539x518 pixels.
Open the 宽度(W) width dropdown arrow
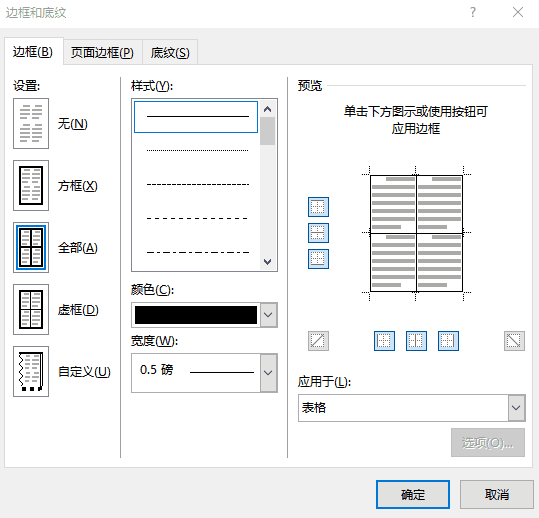268,373
